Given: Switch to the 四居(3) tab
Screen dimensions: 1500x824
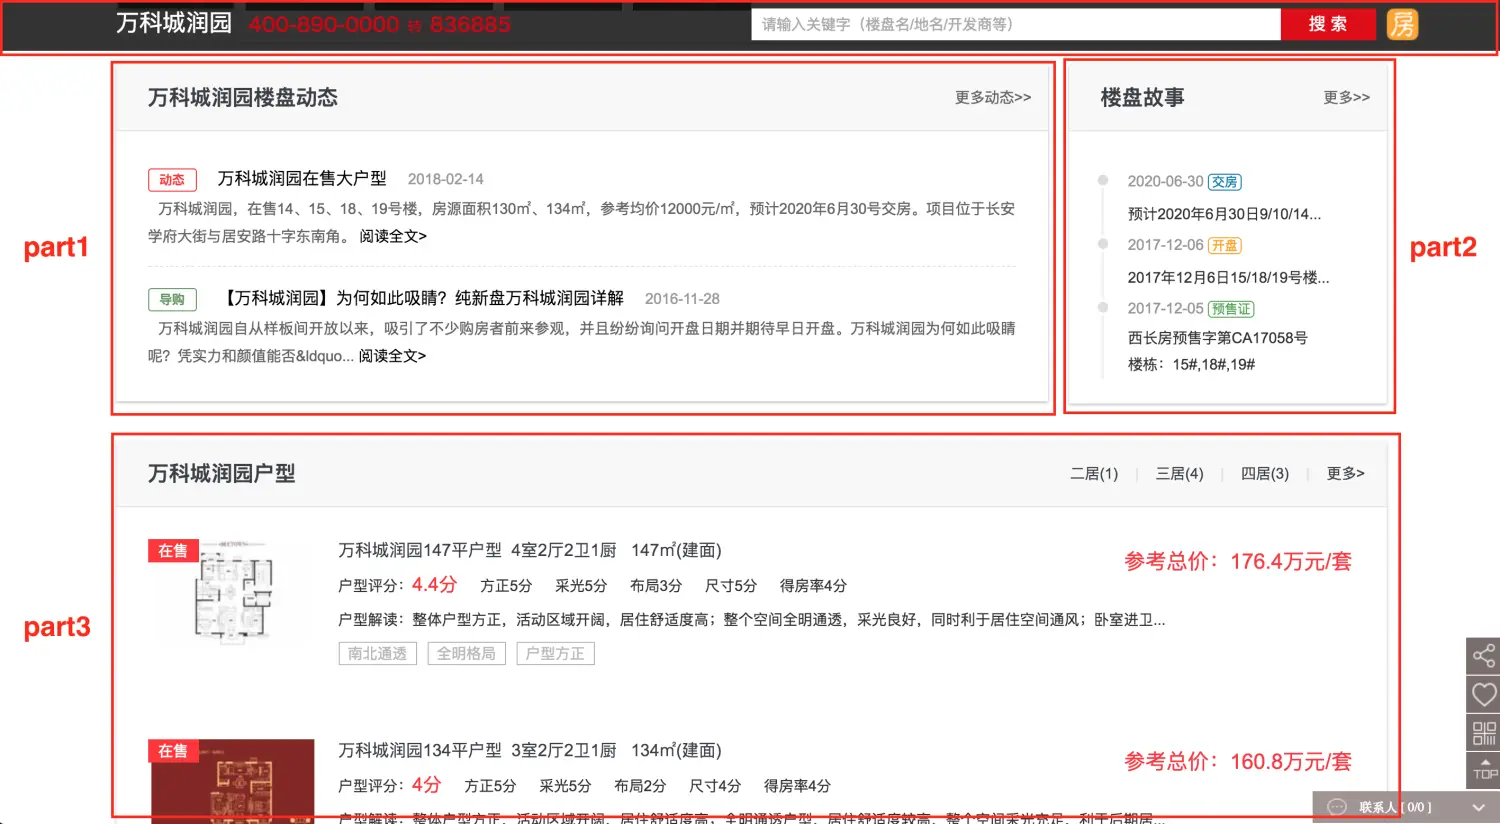Looking at the screenshot, I should pyautogui.click(x=1265, y=473).
